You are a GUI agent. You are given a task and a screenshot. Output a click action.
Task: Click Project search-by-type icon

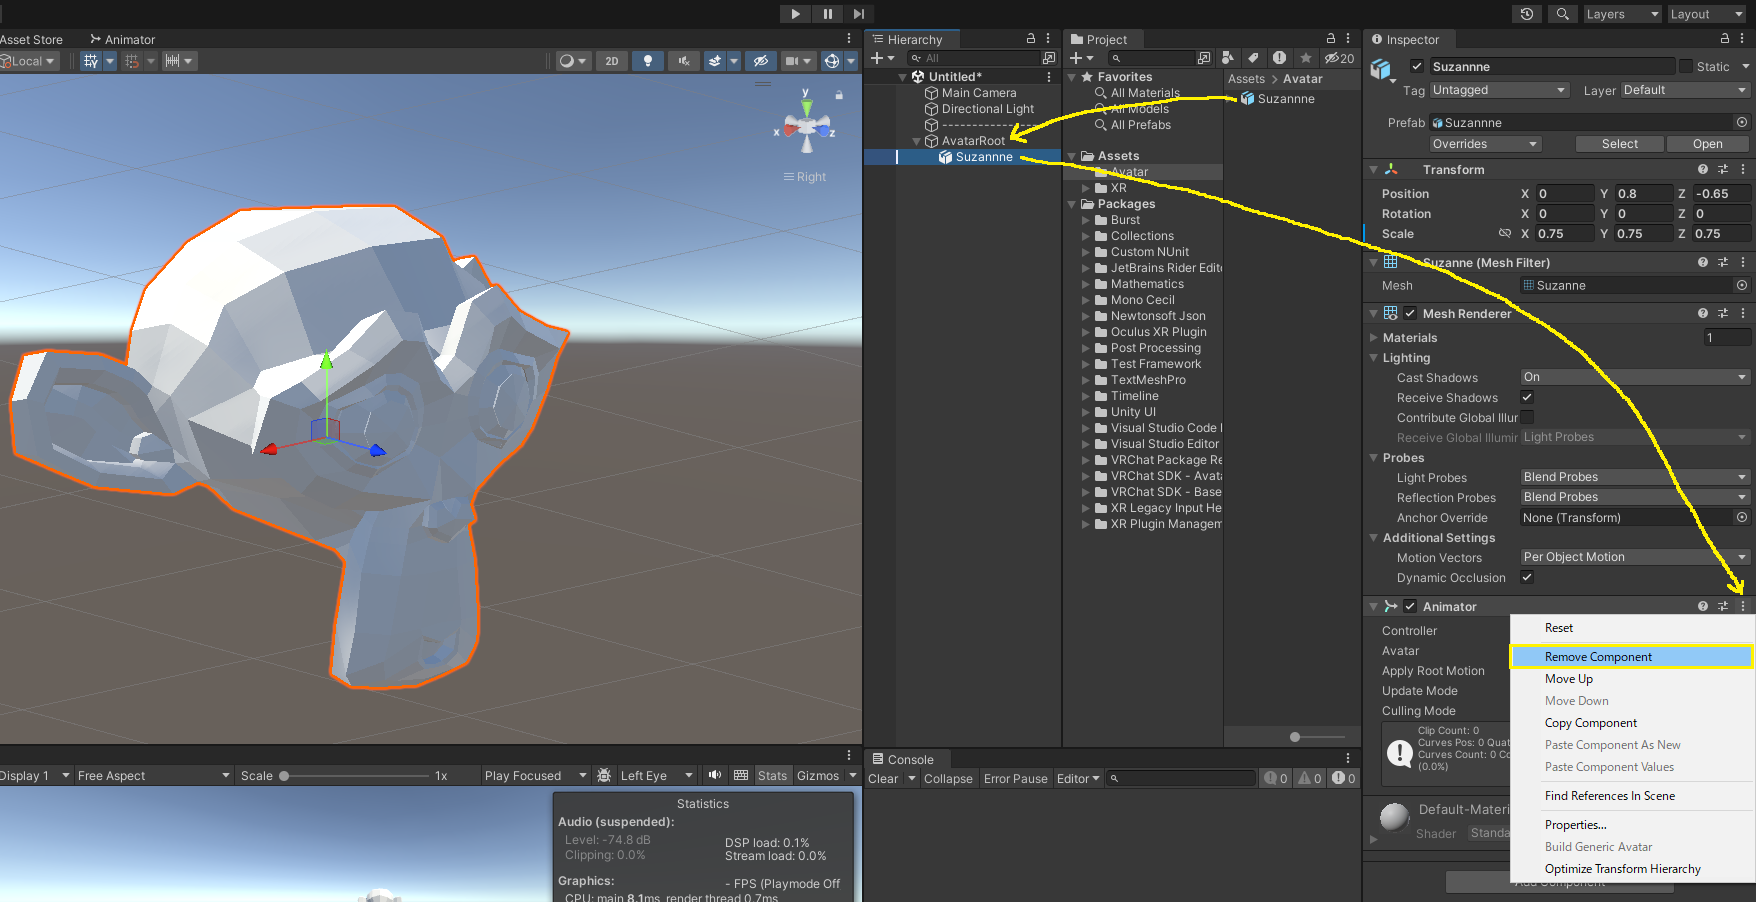[1228, 58]
